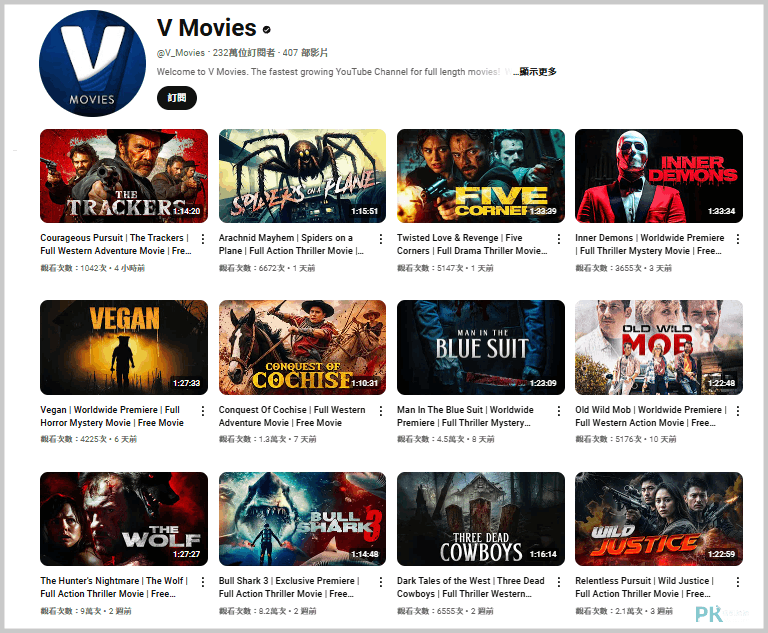768x633 pixels.
Task: Open title link Old Wild Mob | Worldwide Premiere
Action: [651, 416]
